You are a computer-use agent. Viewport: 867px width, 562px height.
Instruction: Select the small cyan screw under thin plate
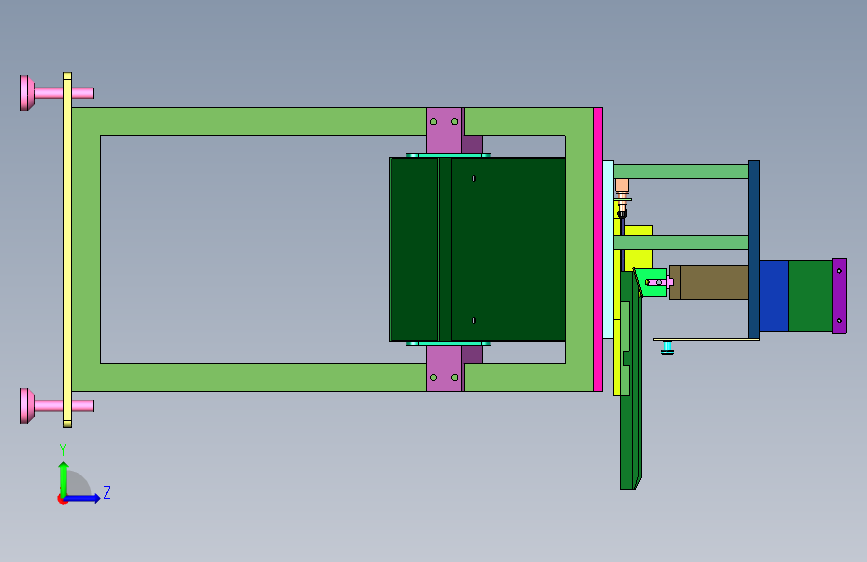(x=667, y=348)
